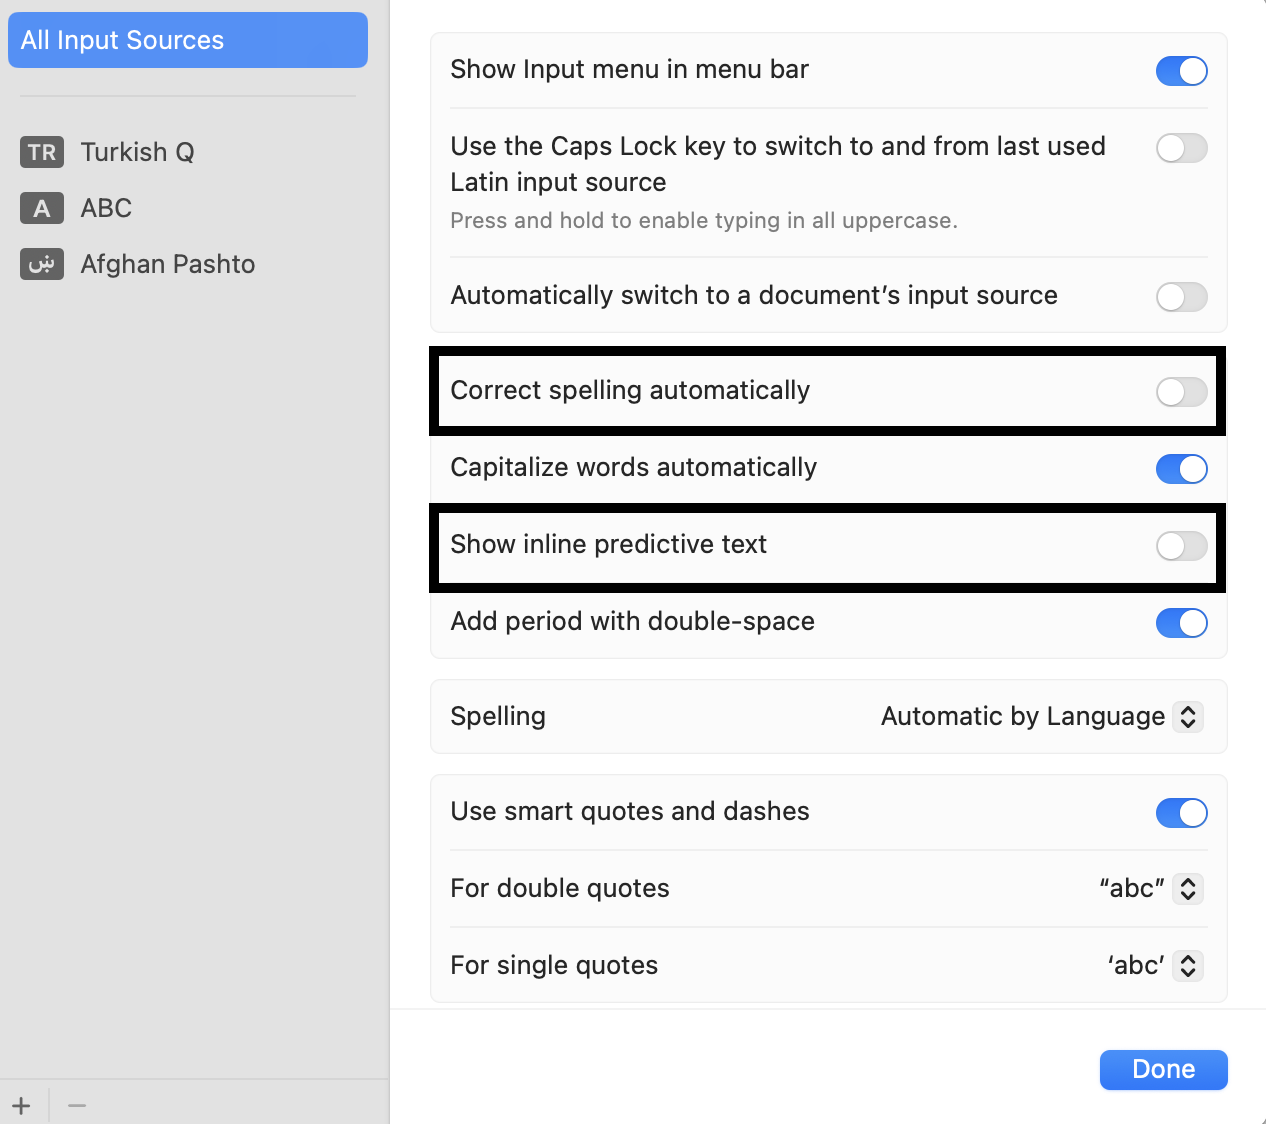
Task: Click the ABC input source icon
Action: 42,208
